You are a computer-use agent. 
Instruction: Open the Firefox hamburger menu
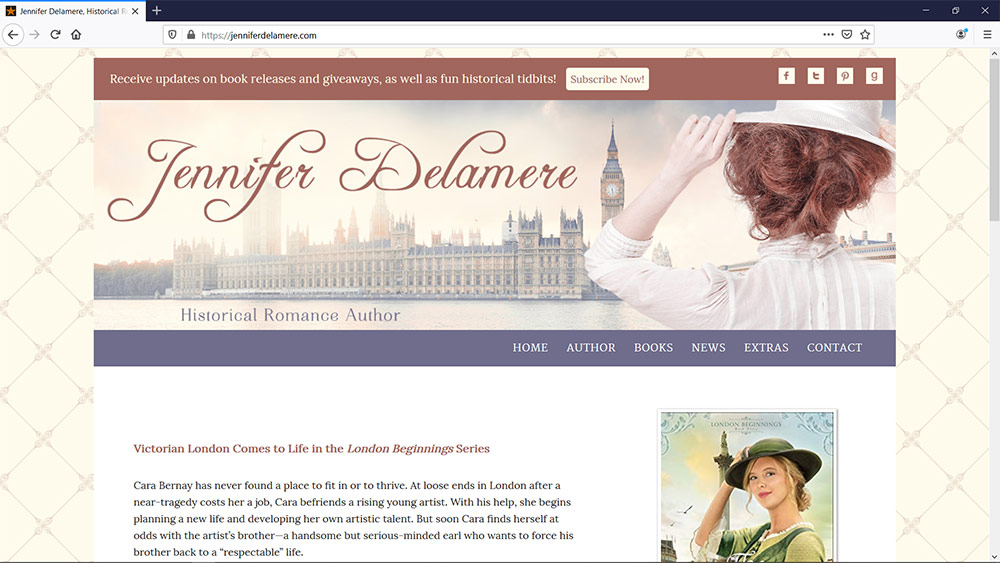tap(987, 34)
